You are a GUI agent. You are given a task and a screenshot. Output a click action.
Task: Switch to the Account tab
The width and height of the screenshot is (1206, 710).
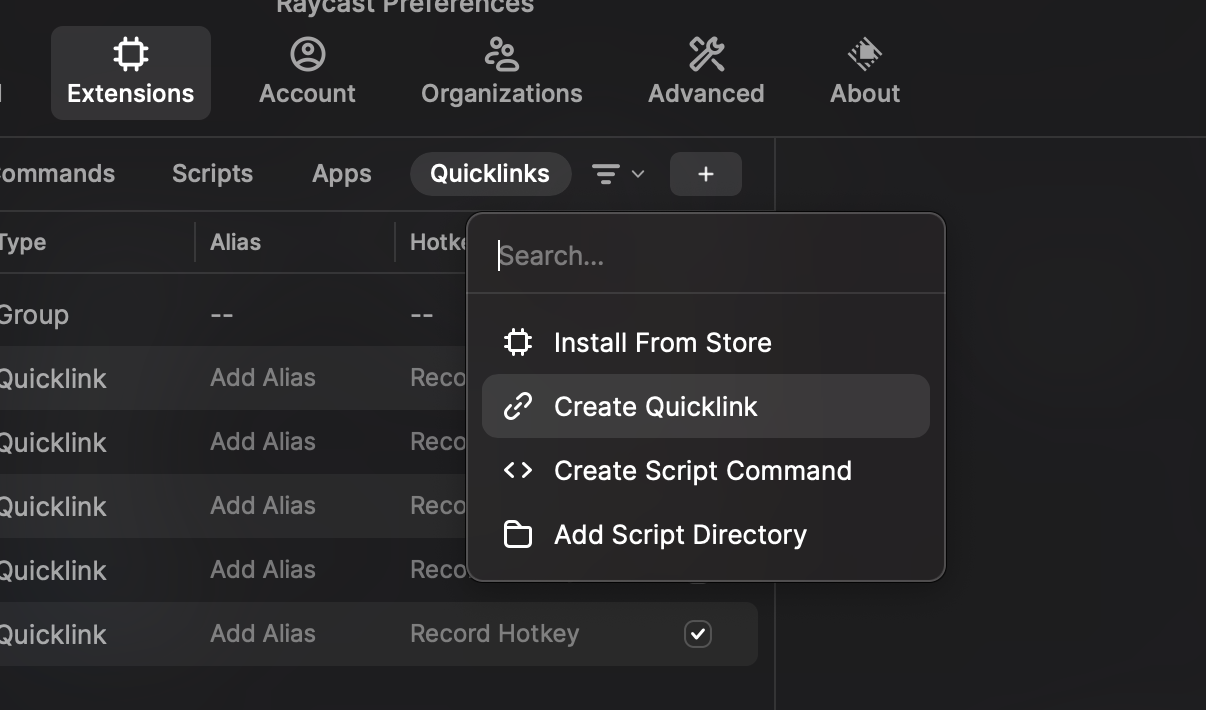coord(307,73)
